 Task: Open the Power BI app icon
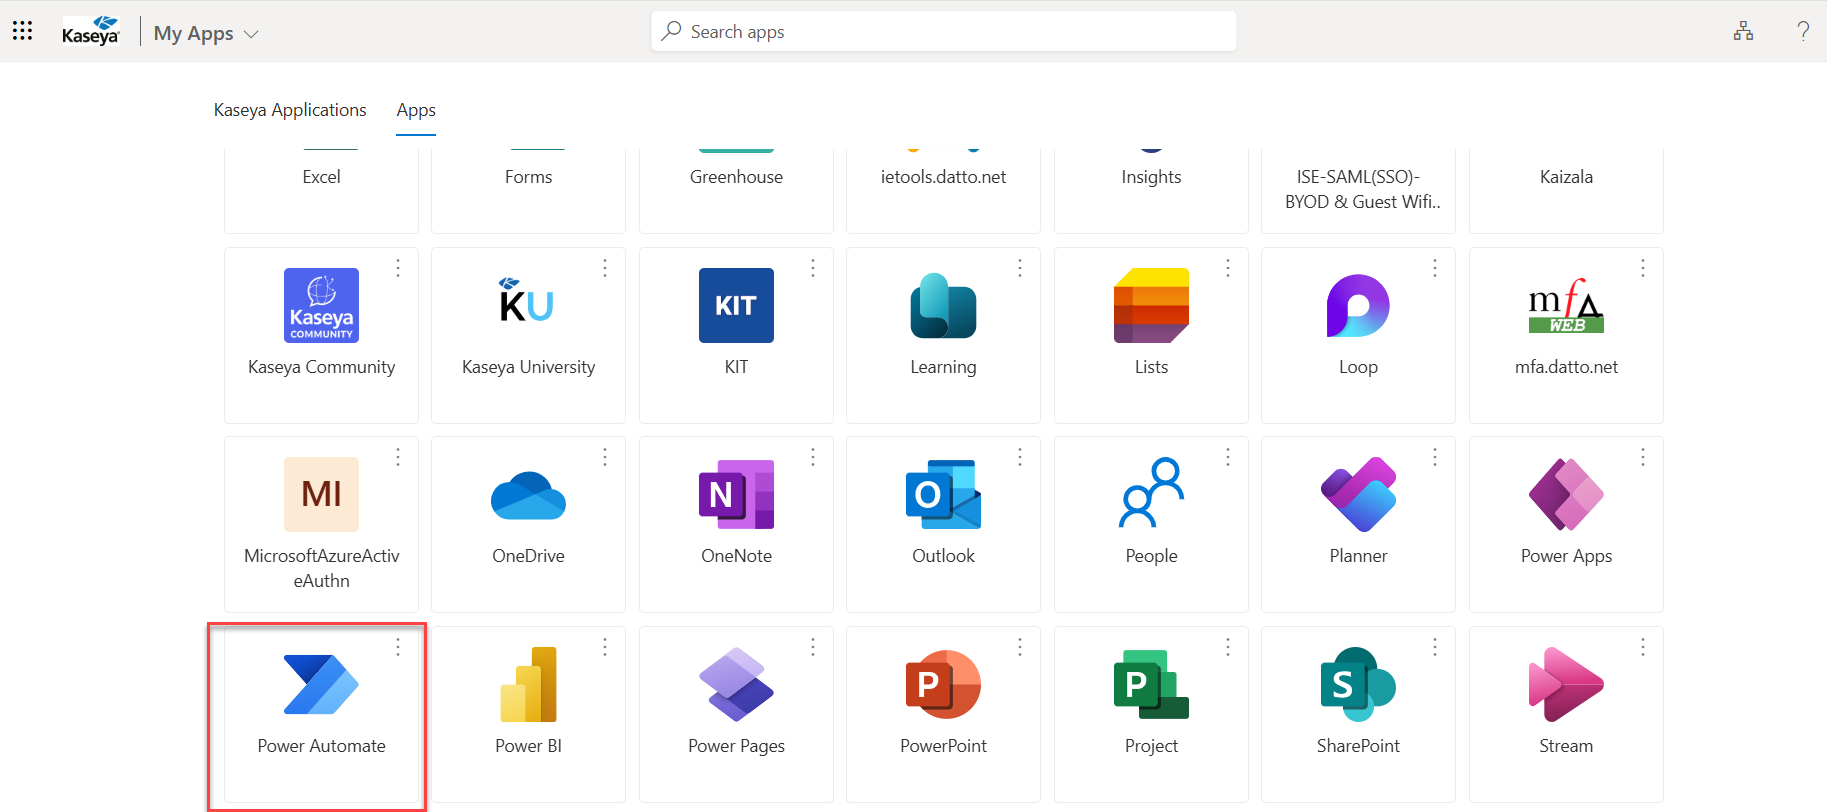(x=528, y=684)
